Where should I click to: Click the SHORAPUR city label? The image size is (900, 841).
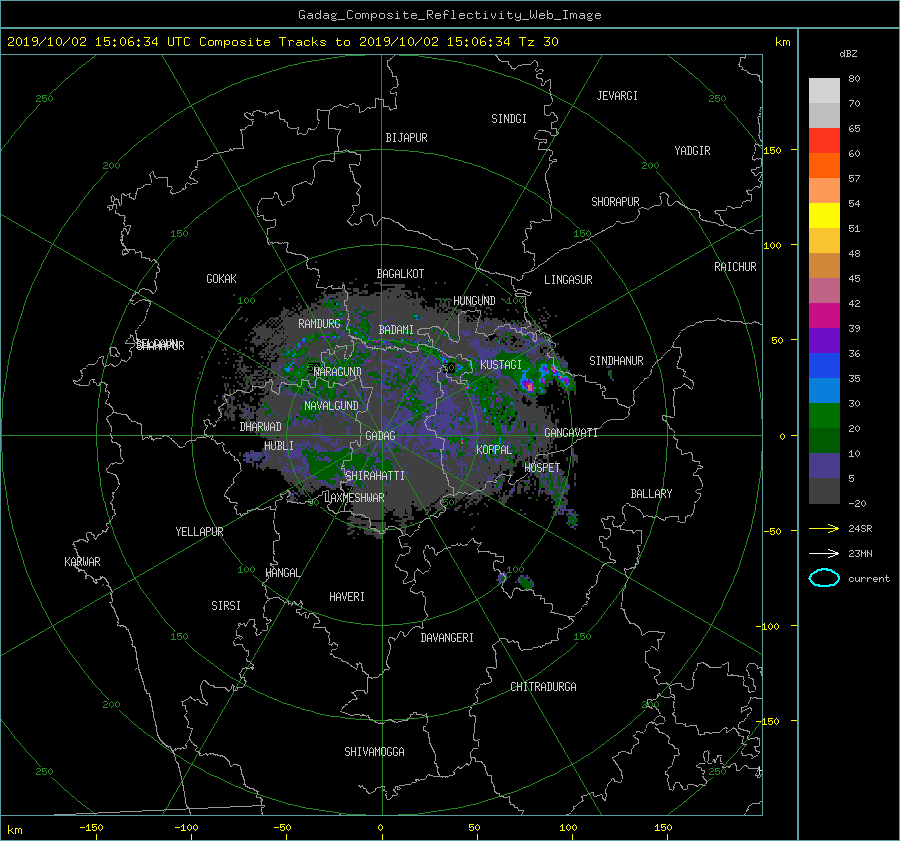[x=615, y=202]
